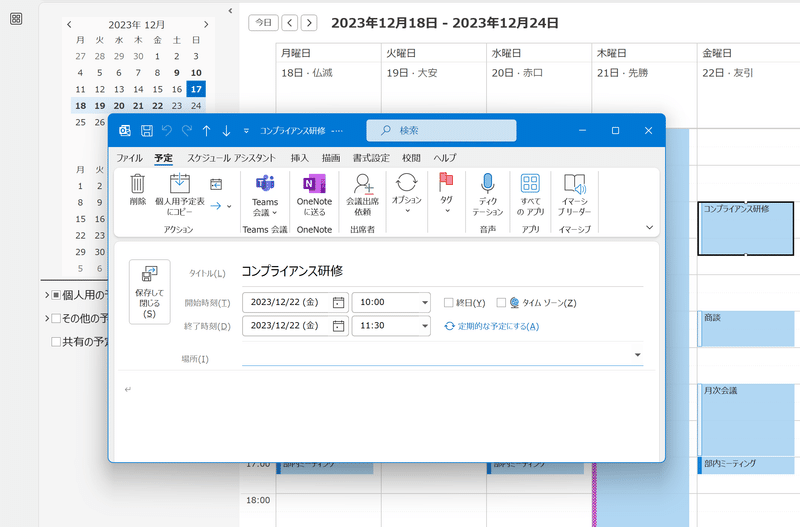Toggle 共有の予定表 checkbox

pos(57,342)
